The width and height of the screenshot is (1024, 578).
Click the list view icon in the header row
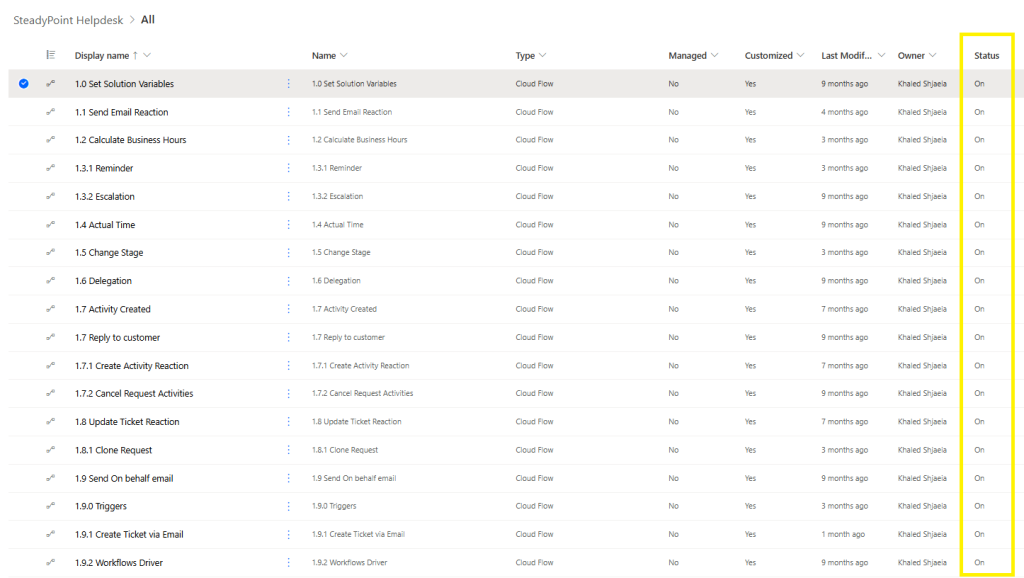[51, 55]
